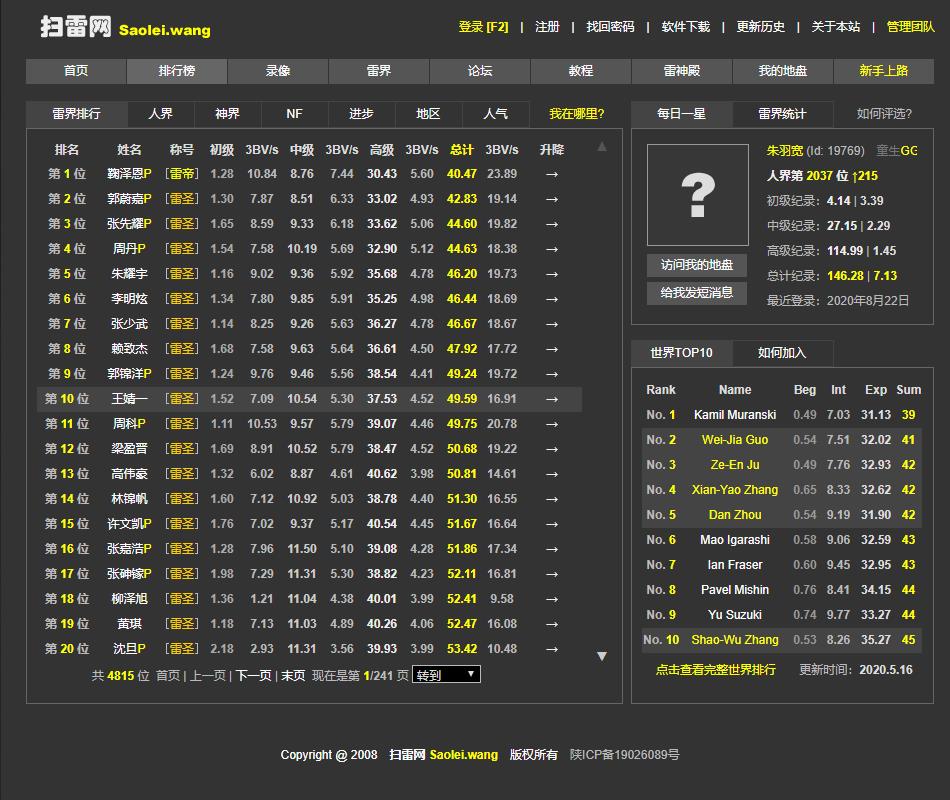This screenshot has width=950, height=800.
Task: Open the page jump dropdown 转到
Action: click(x=447, y=675)
